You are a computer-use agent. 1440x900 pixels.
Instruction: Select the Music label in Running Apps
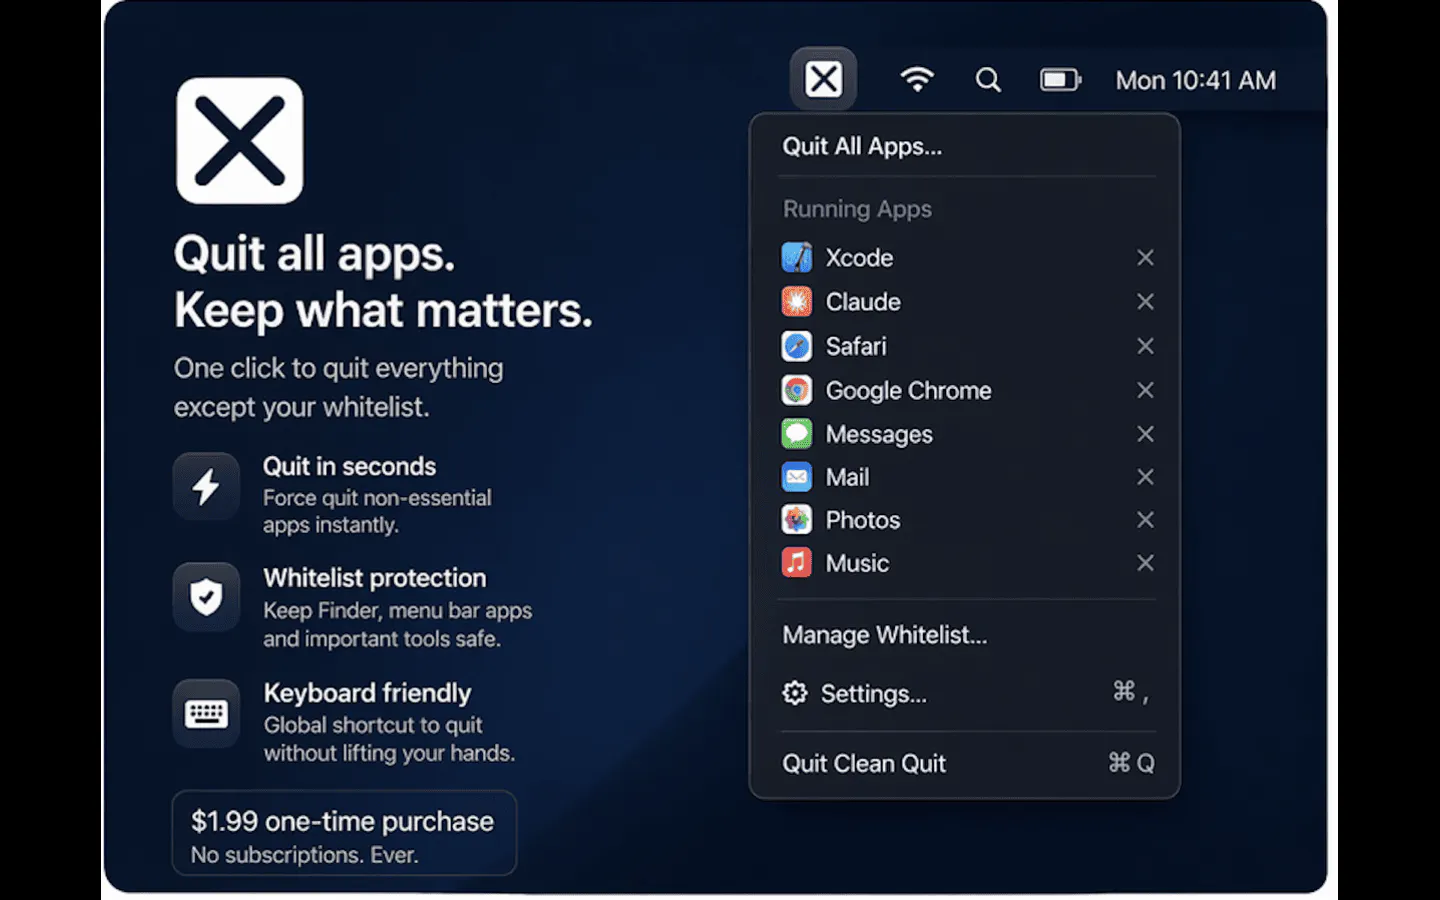(857, 563)
